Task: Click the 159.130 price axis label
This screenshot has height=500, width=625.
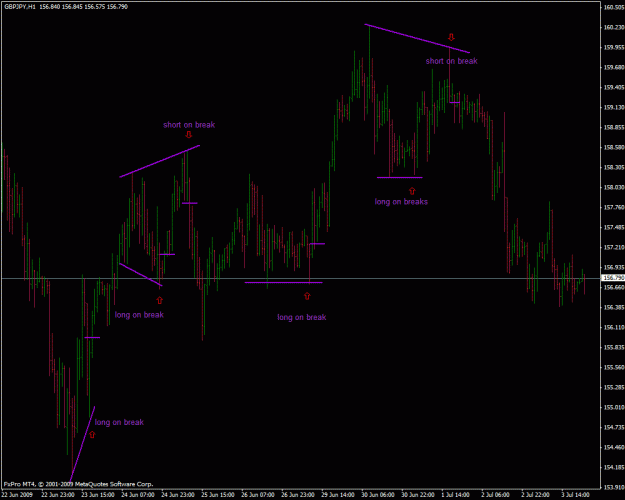Action: [x=614, y=107]
